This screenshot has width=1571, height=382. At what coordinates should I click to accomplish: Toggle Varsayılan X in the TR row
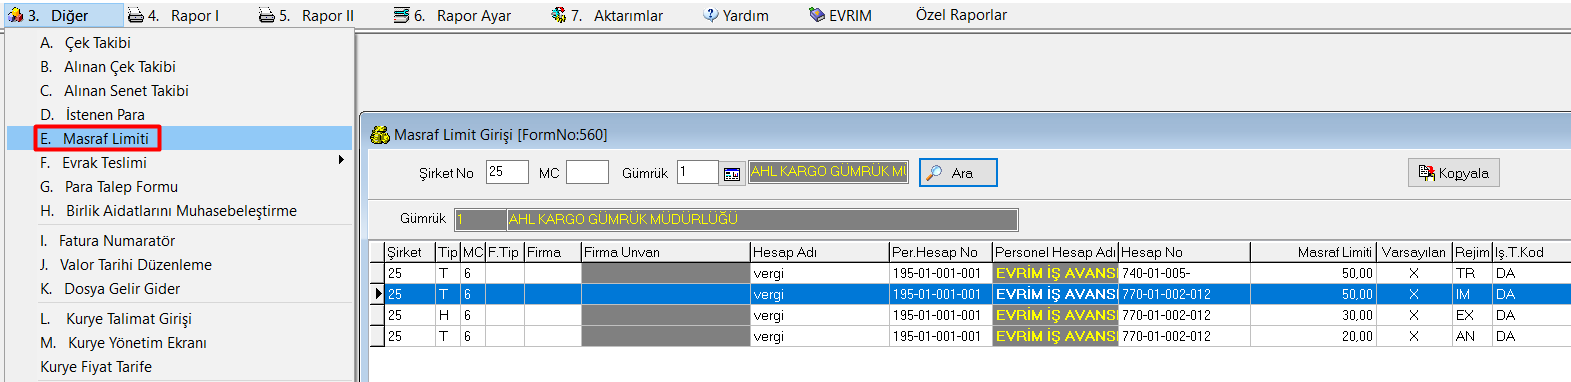pos(1414,273)
